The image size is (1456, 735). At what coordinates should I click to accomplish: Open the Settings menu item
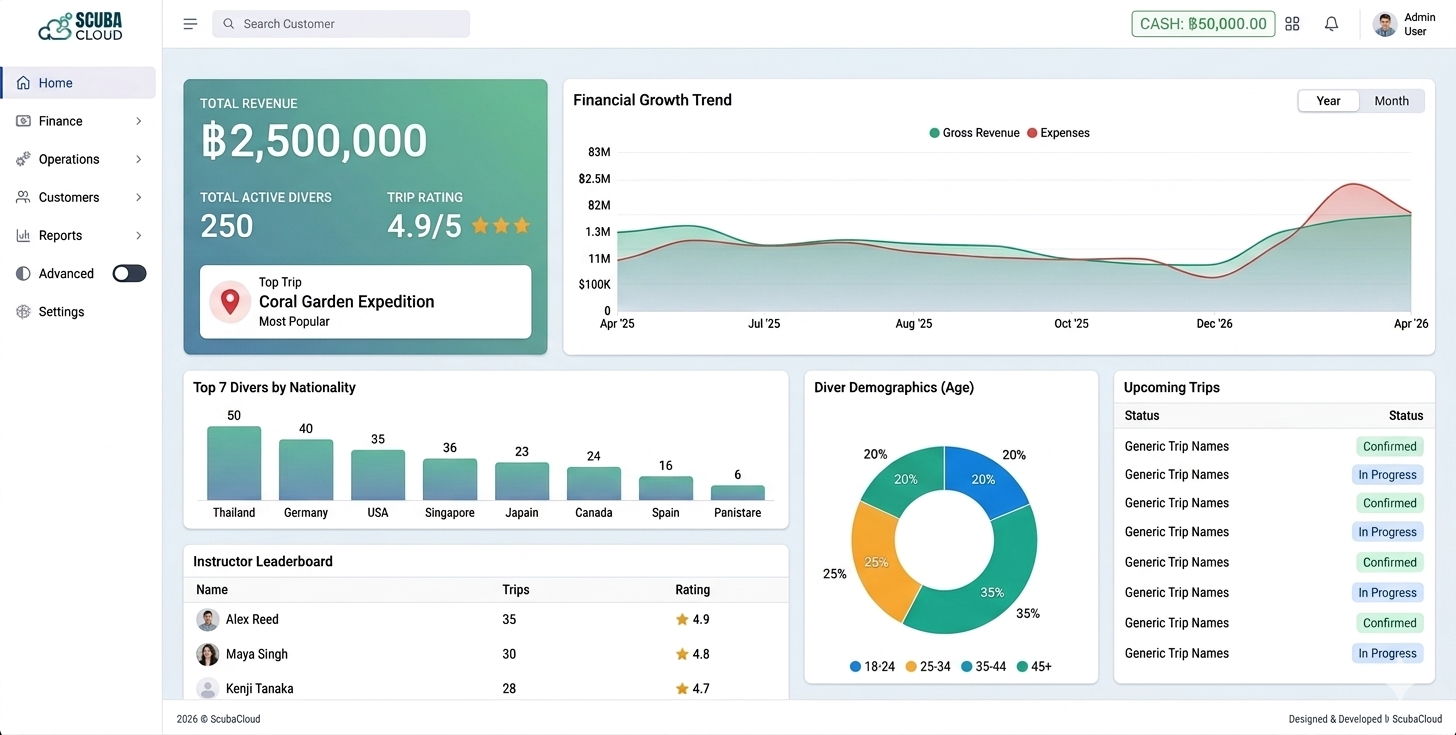coord(79,311)
